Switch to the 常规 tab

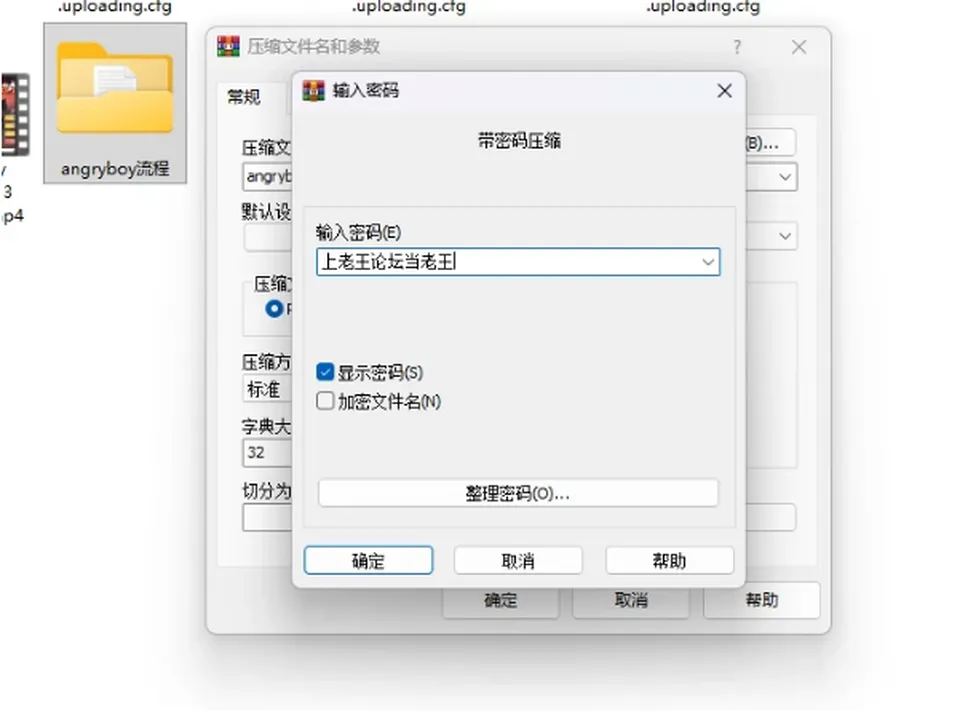244,97
